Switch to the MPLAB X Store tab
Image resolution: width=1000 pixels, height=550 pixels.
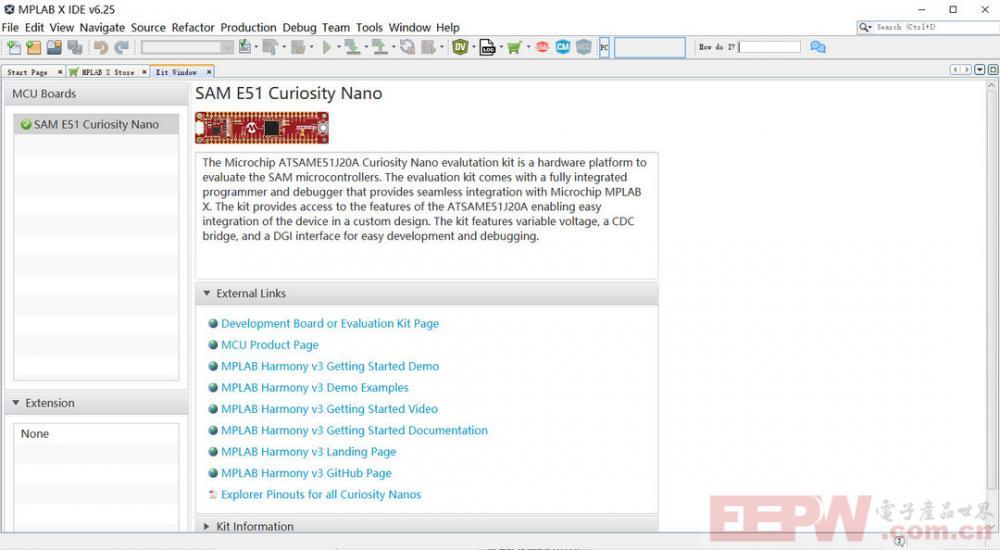107,72
